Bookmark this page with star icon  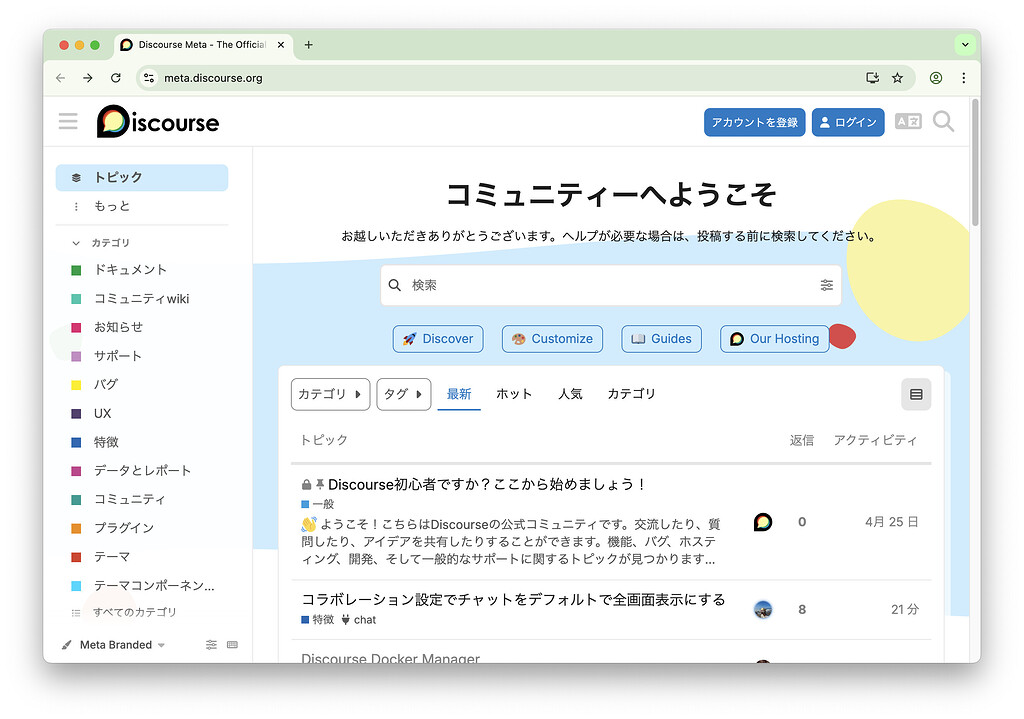[897, 78]
